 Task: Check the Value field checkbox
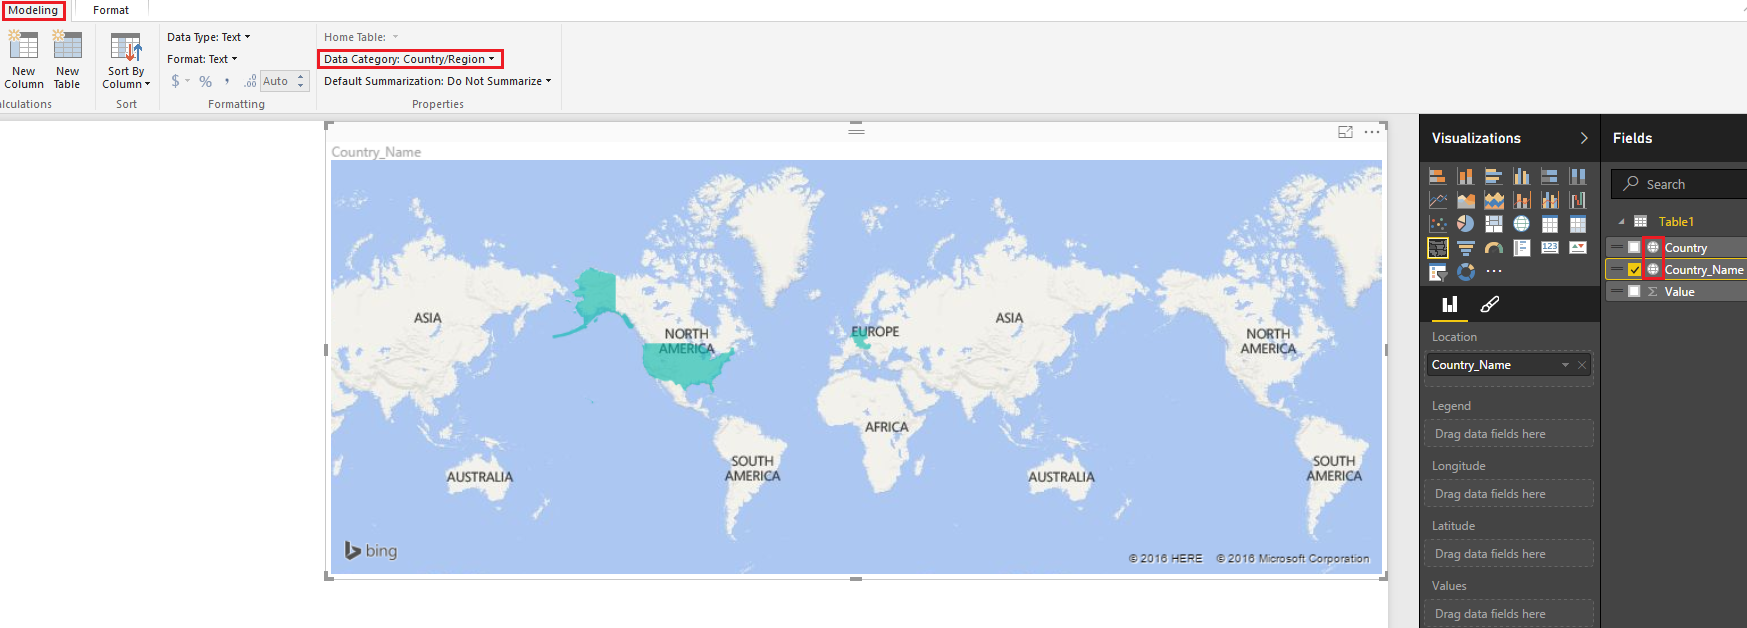1634,291
